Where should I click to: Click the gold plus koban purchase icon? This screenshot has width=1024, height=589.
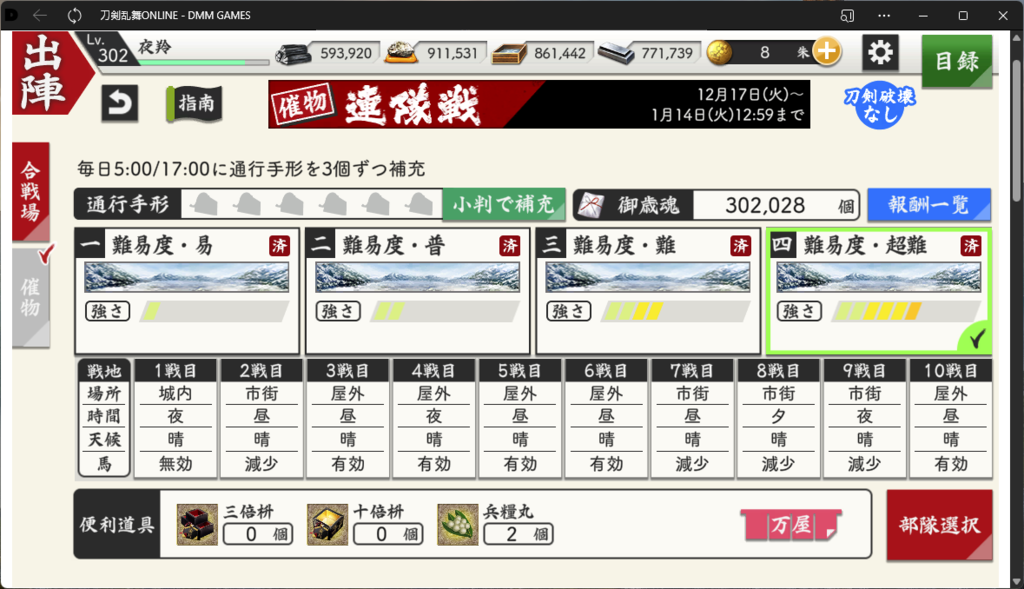(x=827, y=52)
